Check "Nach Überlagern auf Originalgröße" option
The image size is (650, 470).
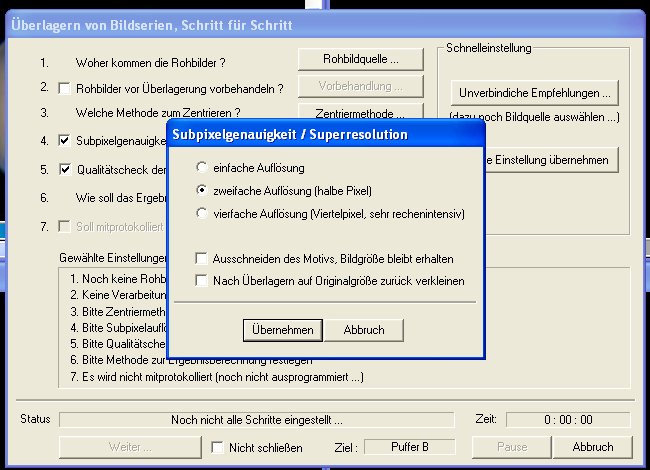[202, 281]
